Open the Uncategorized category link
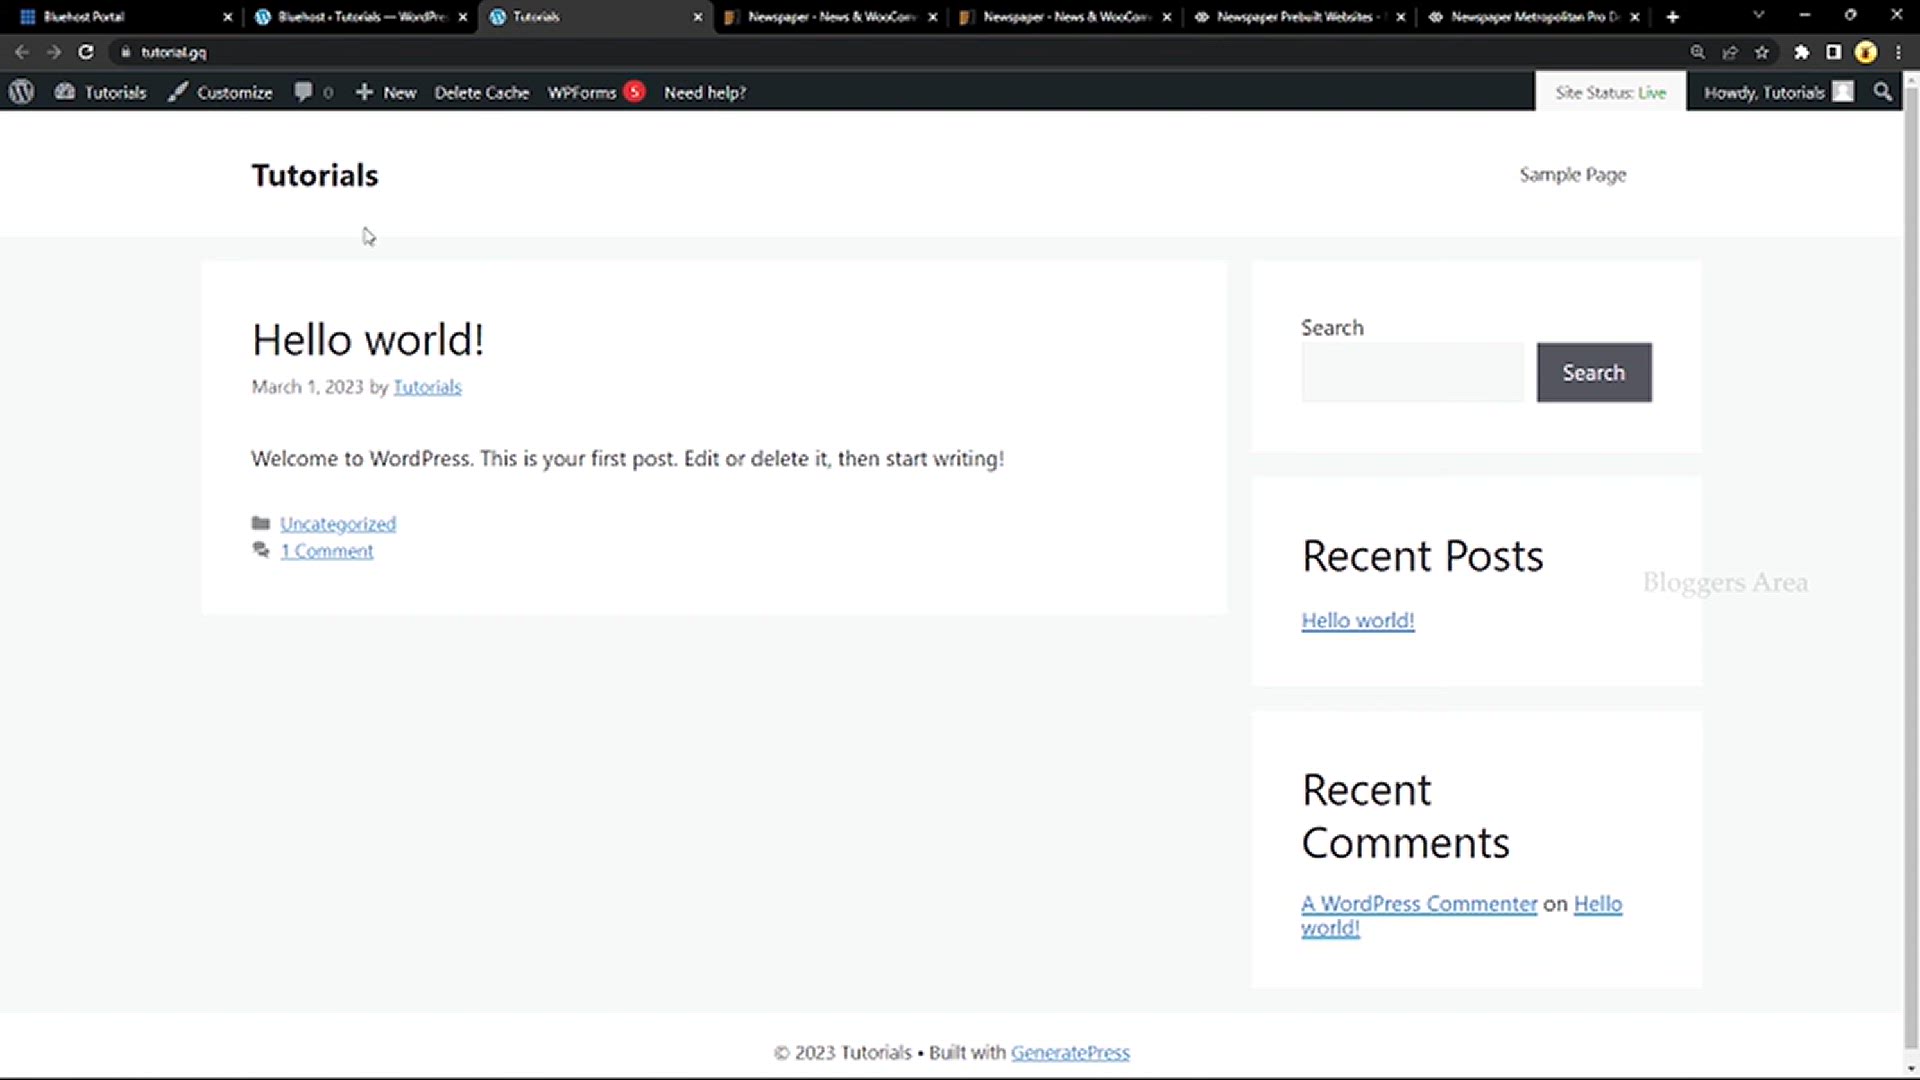The height and width of the screenshot is (1080, 1920). [337, 524]
